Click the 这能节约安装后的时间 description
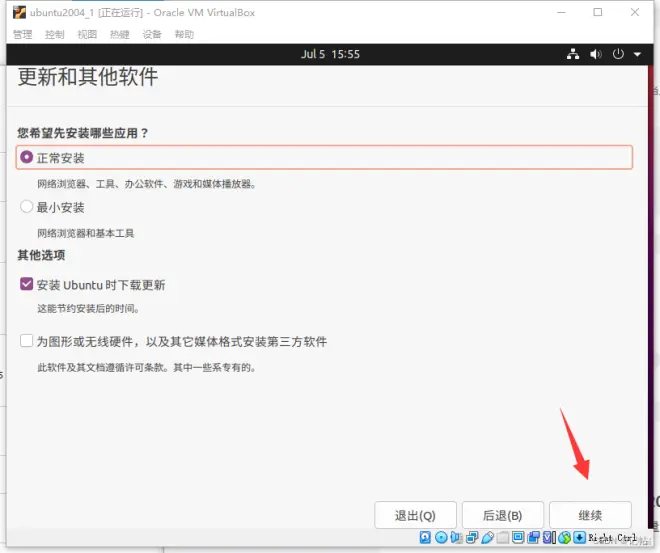Image resolution: width=660 pixels, height=553 pixels. [x=88, y=308]
